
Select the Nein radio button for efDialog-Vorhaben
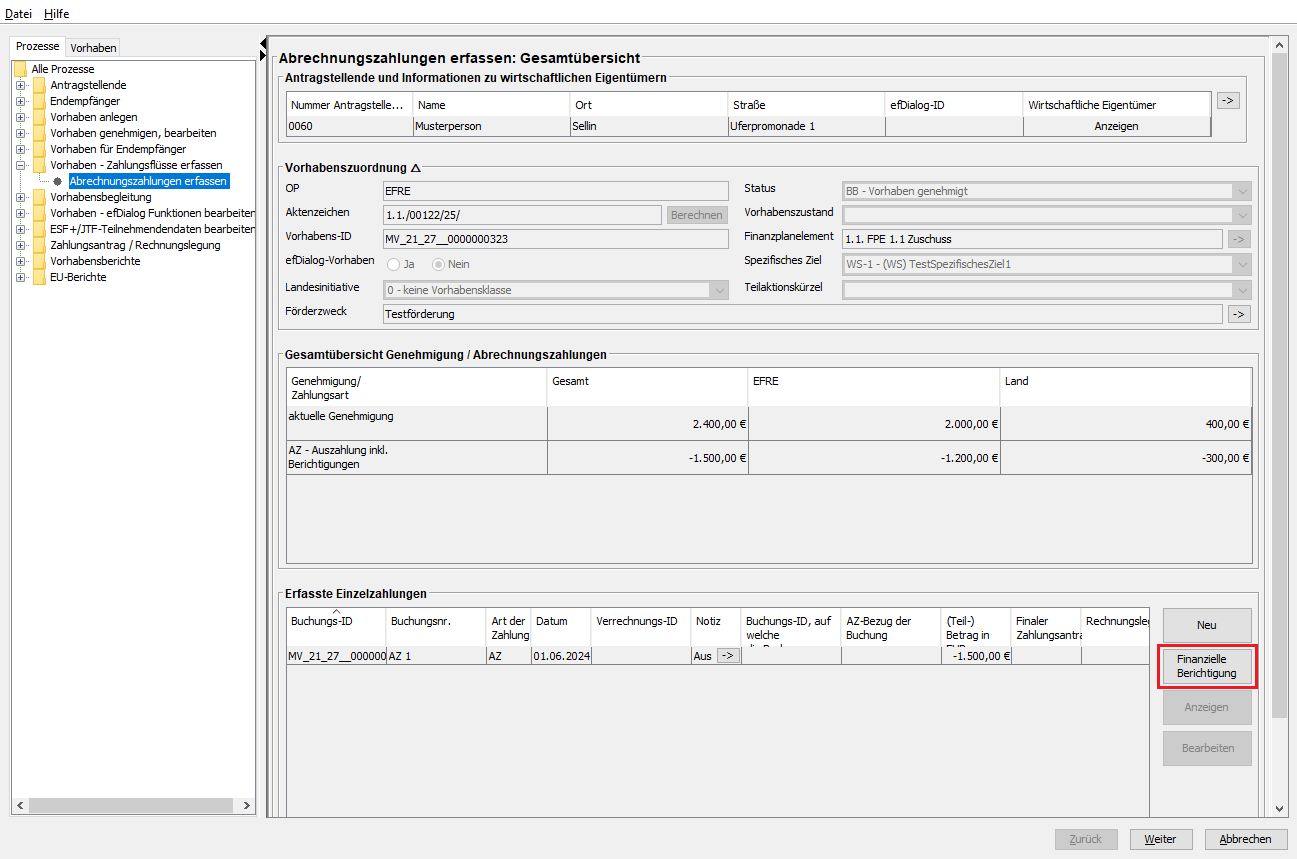point(438,264)
